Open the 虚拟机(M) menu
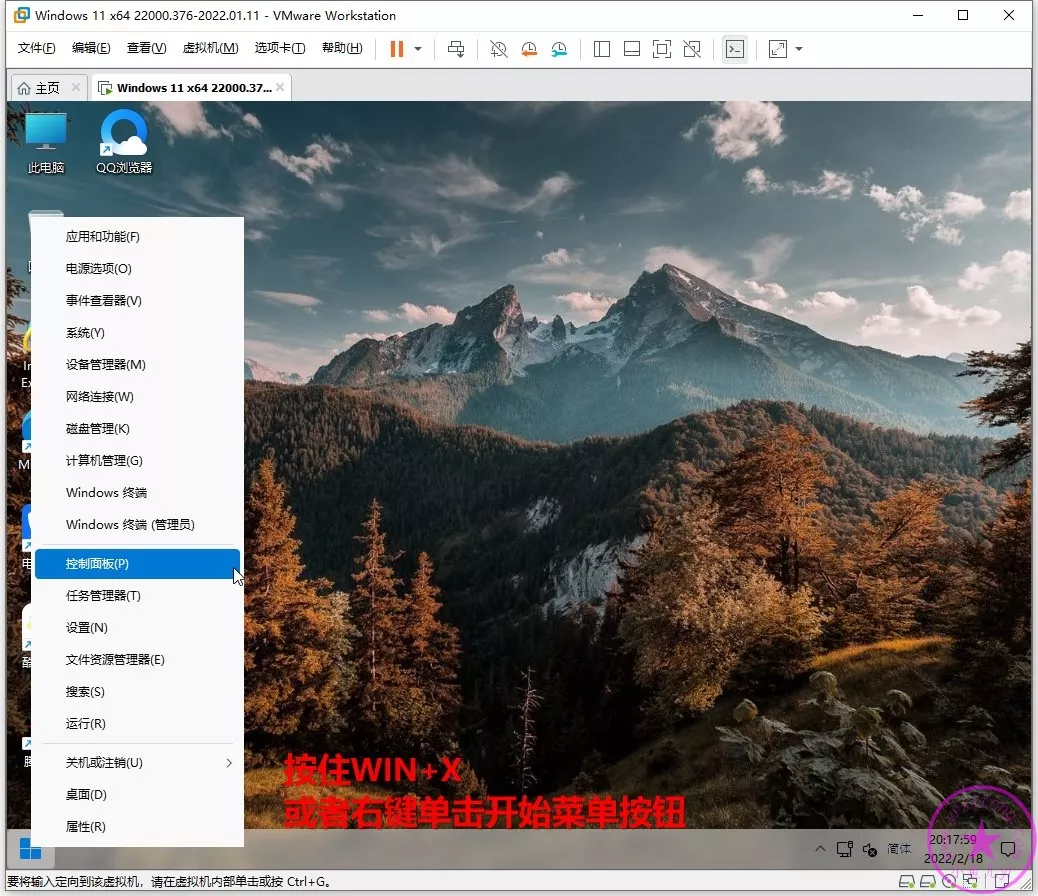The height and width of the screenshot is (896, 1038). (210, 49)
